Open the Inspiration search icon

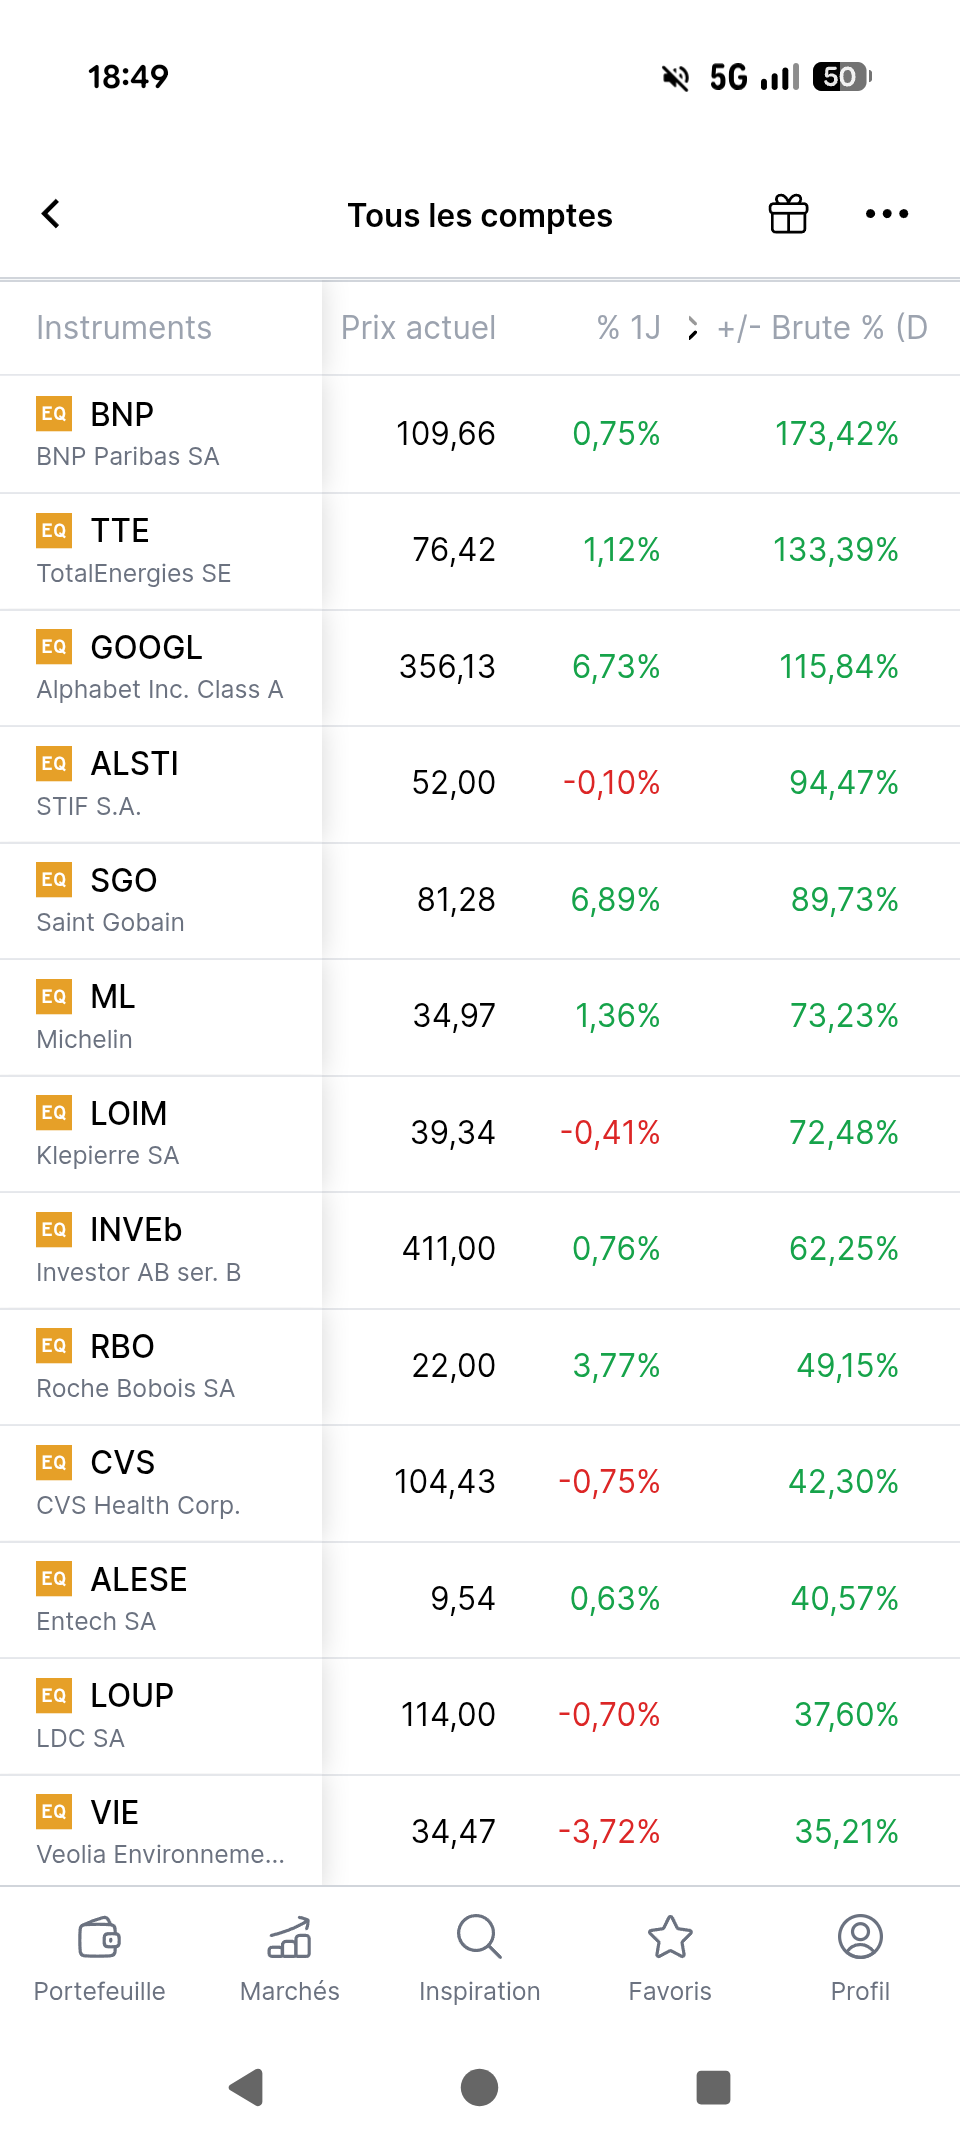[479, 1937]
